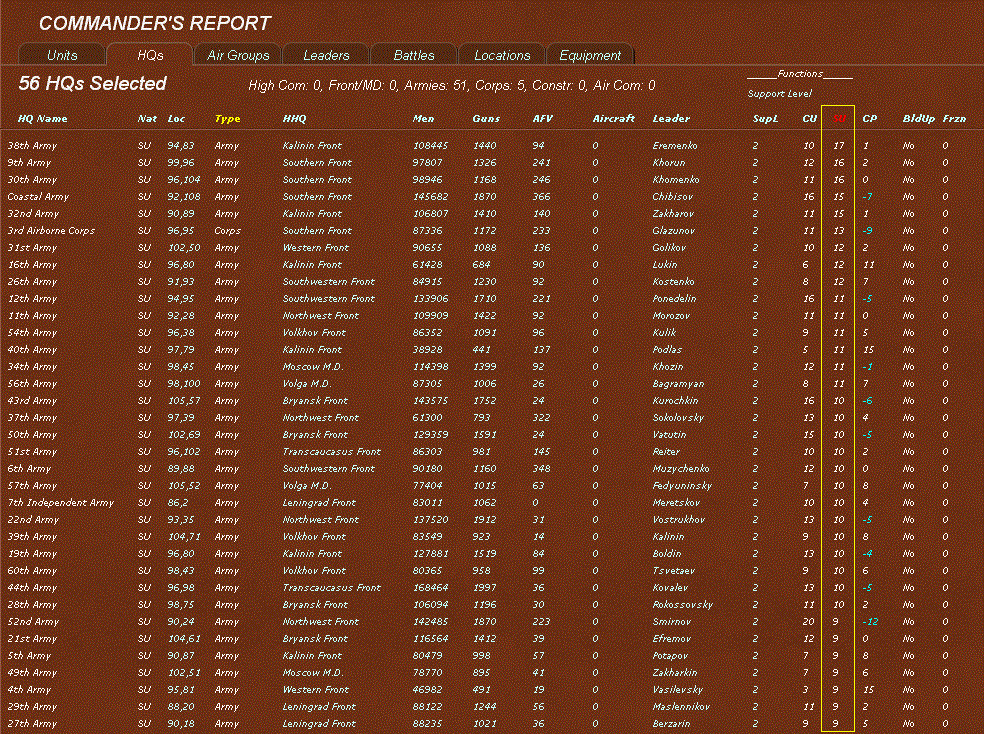Viewport: 984px width, 734px height.
Task: Sort the report by the Men column
Action: [423, 118]
